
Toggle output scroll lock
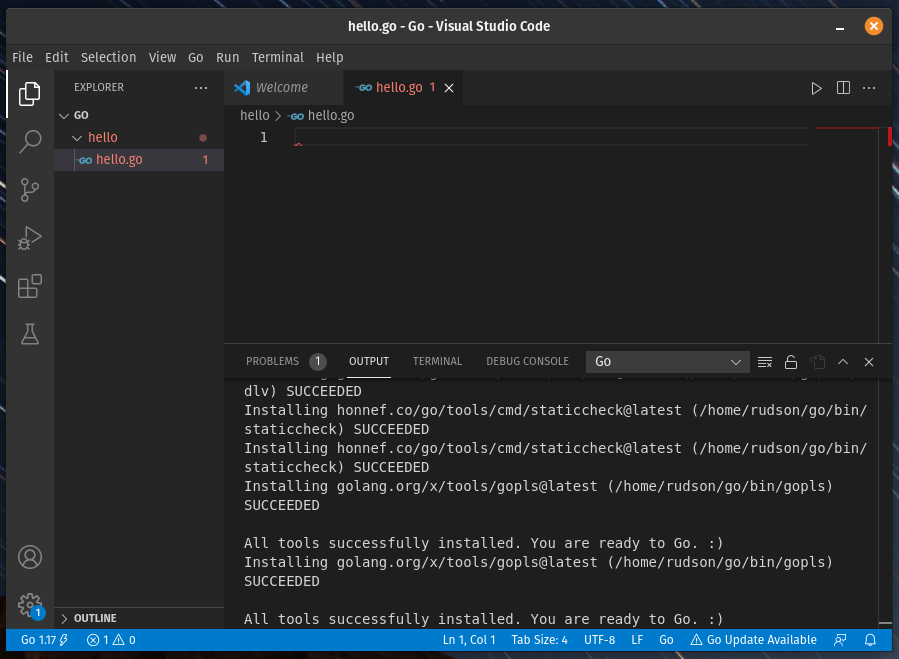pos(791,362)
